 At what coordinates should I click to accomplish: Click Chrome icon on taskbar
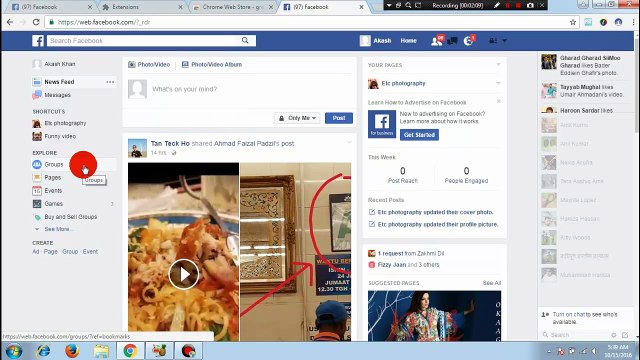130,351
